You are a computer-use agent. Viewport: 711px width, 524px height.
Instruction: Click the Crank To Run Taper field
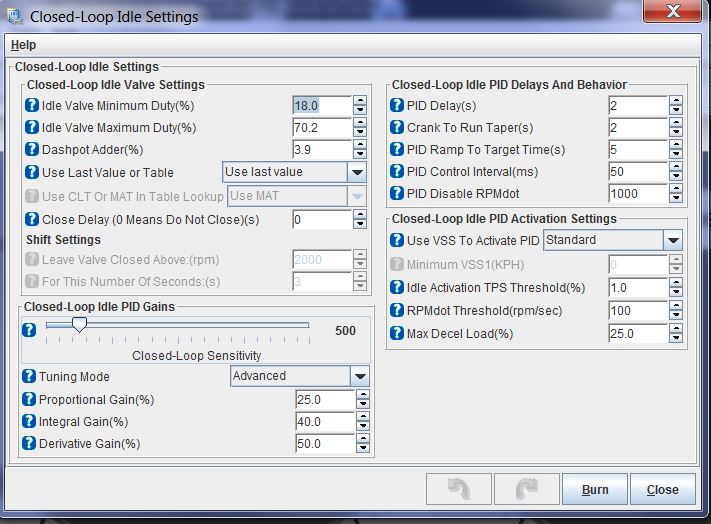(x=638, y=127)
